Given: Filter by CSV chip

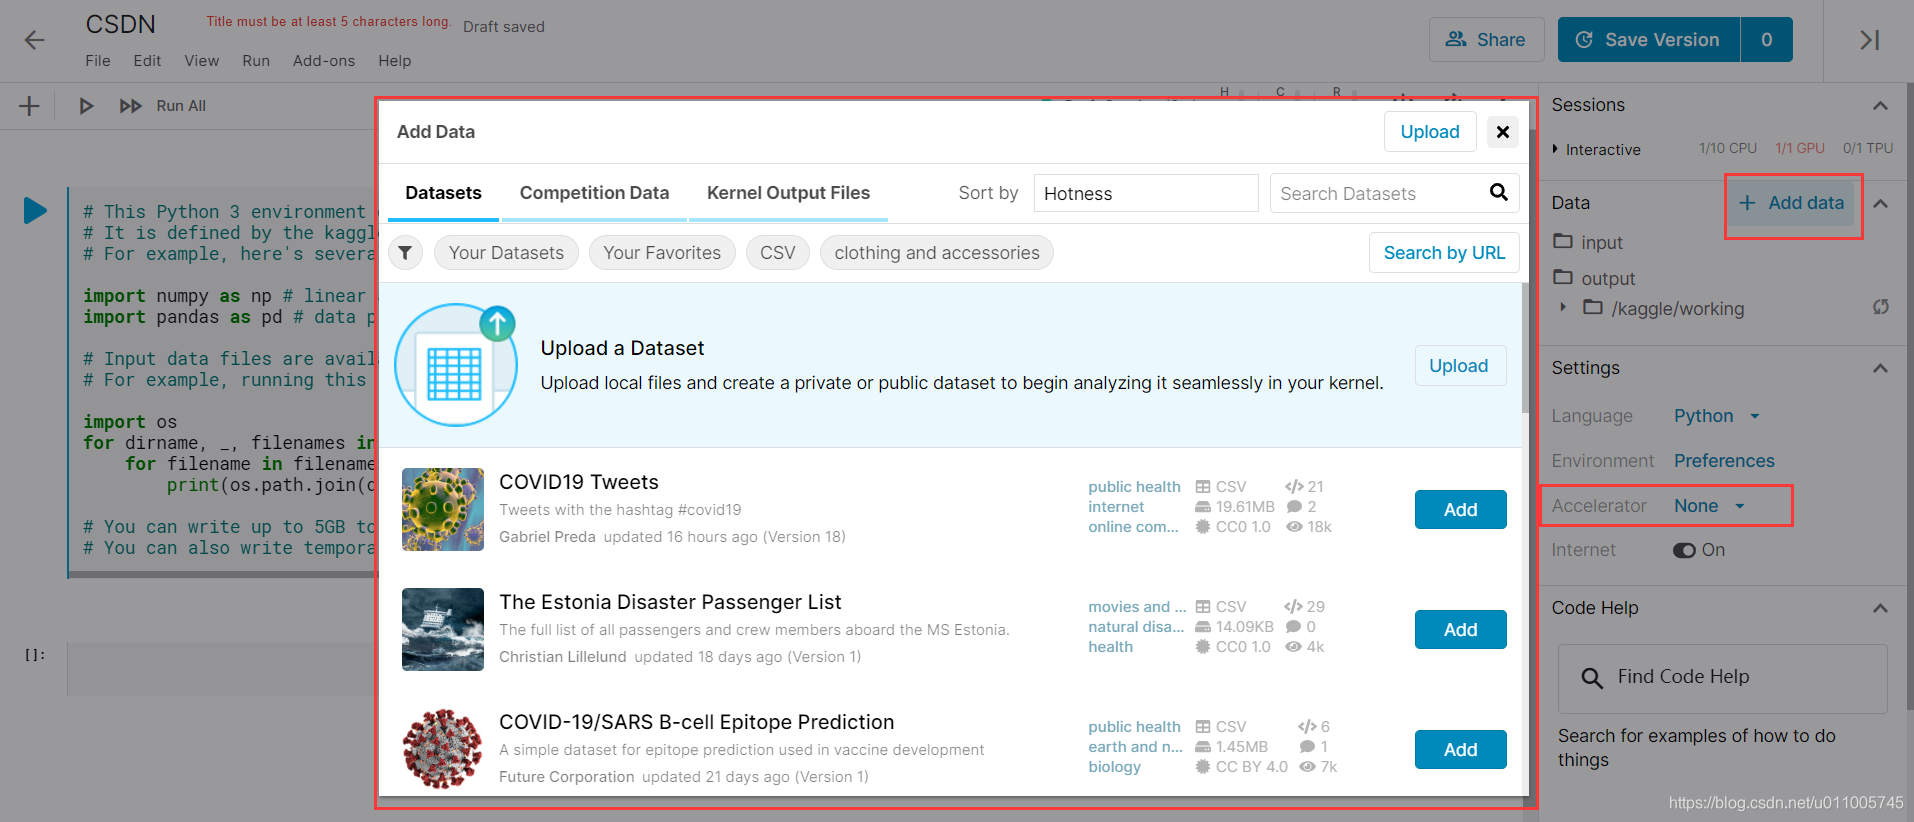Looking at the screenshot, I should pos(778,253).
